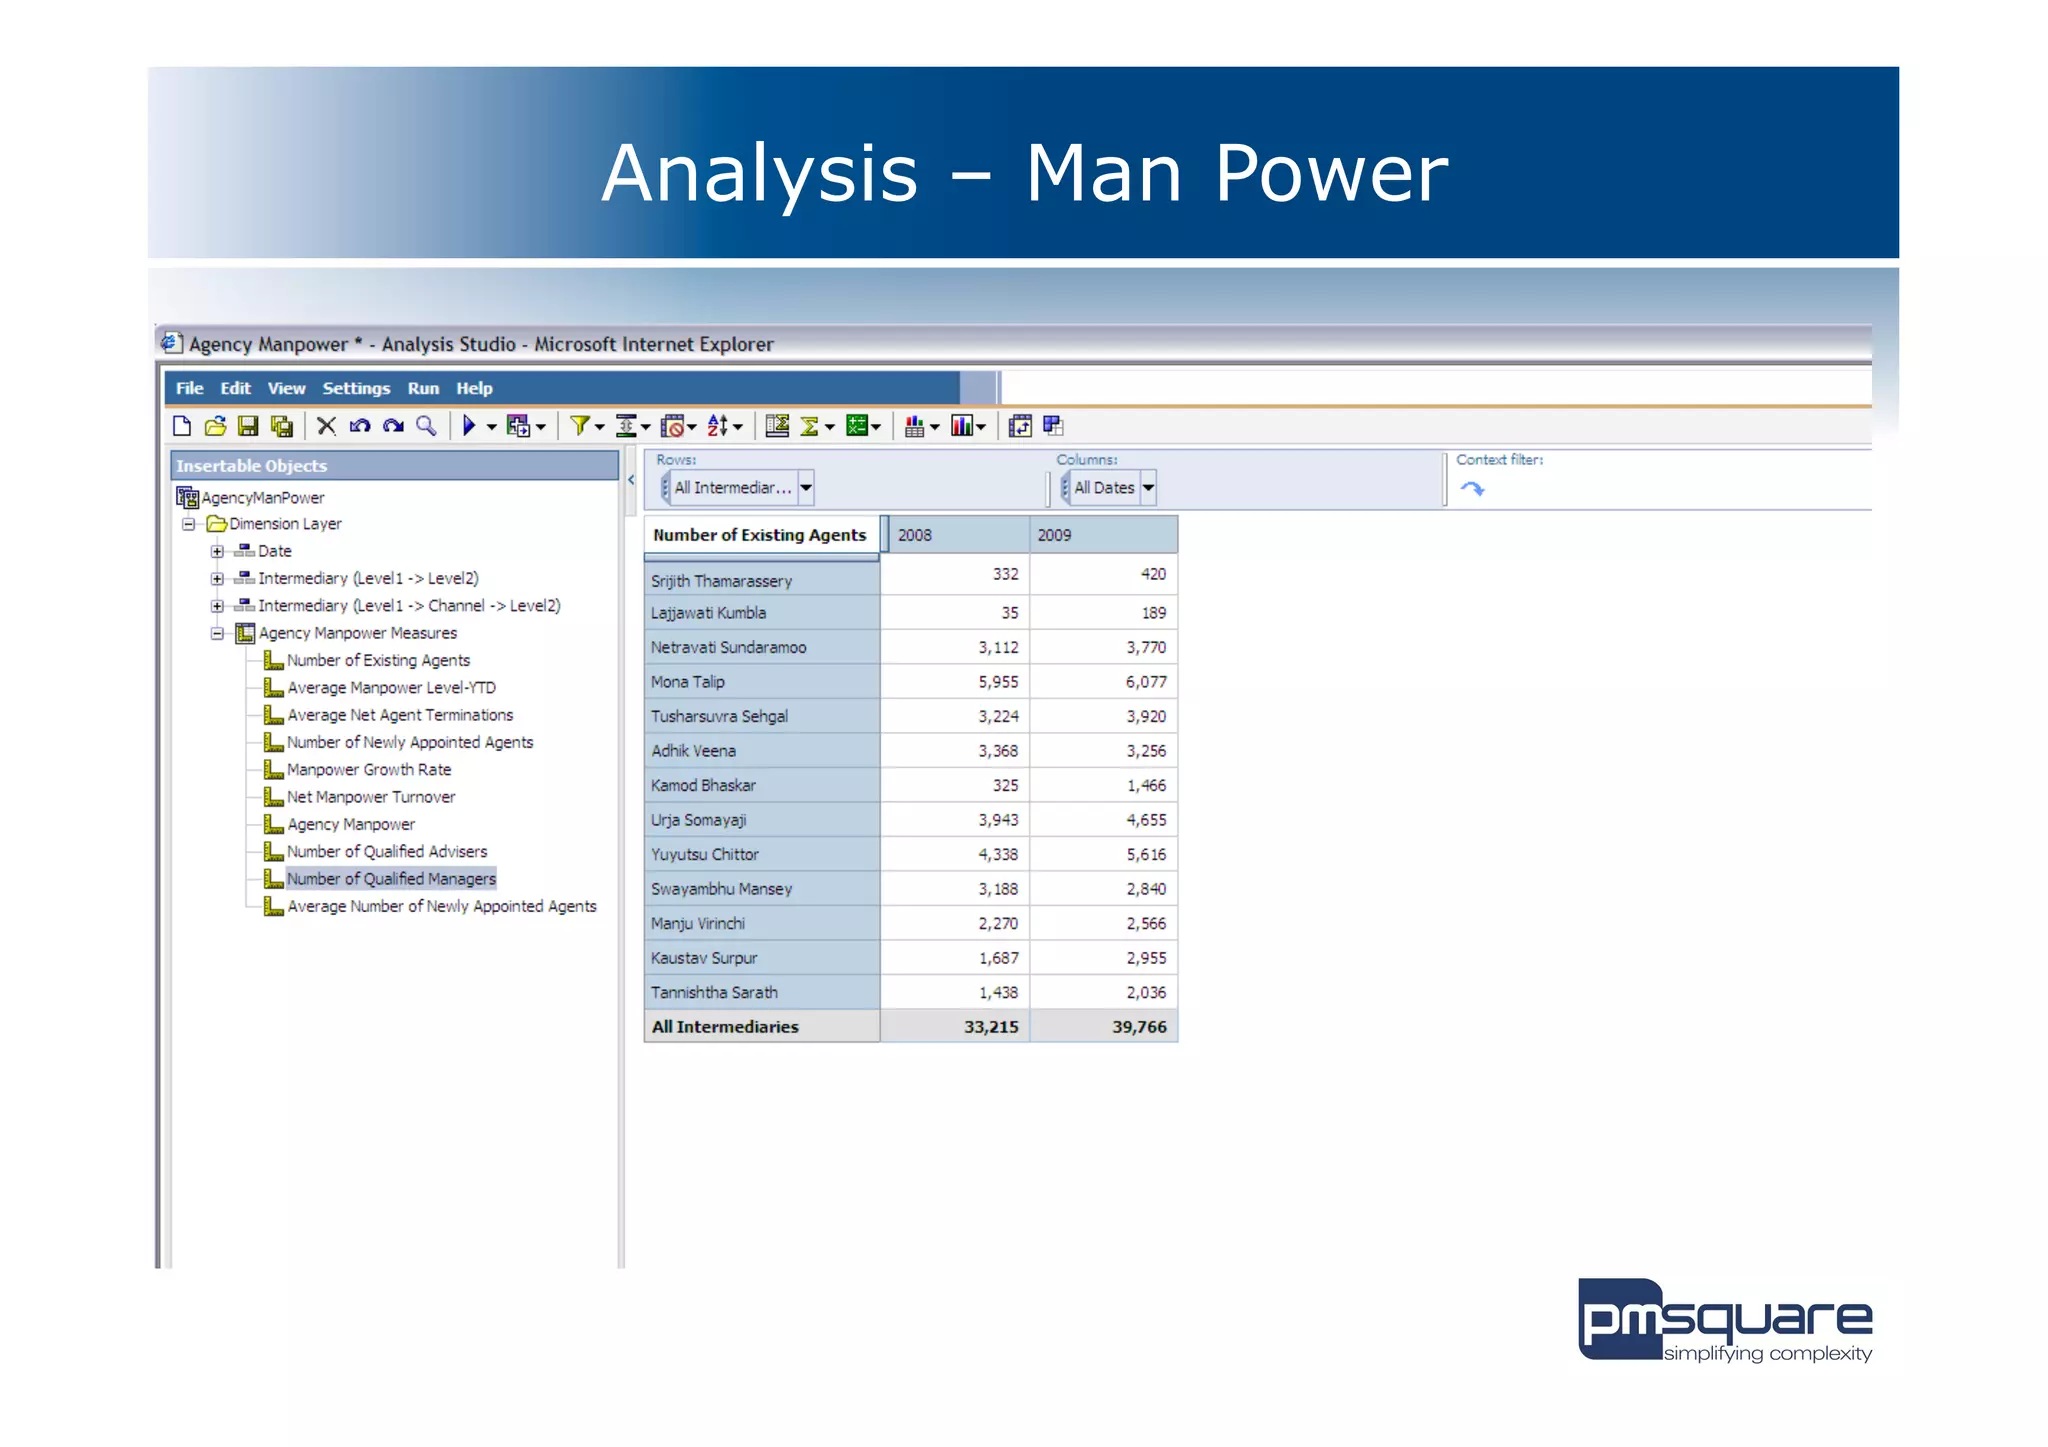The width and height of the screenshot is (2048, 1447).
Task: Click the Swap rows and columns icon
Action: pyautogui.click(x=1020, y=426)
